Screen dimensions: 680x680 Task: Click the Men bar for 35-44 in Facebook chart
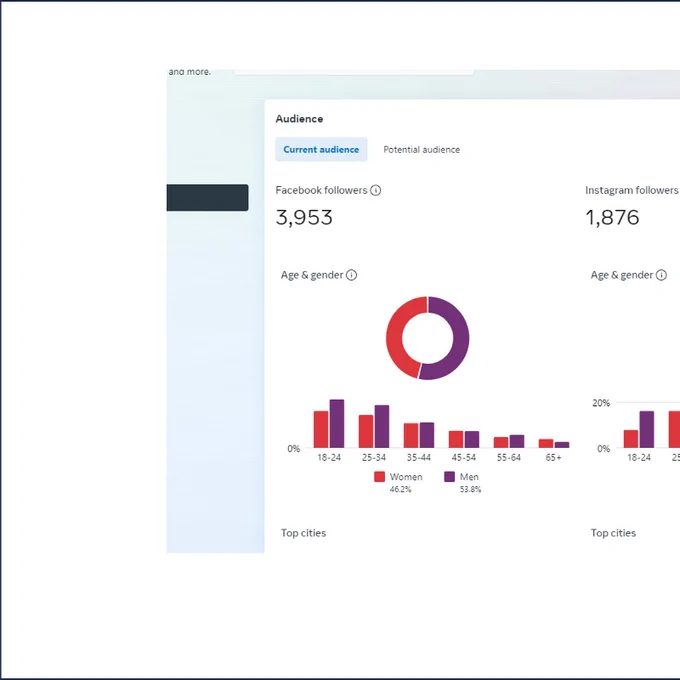tap(427, 435)
